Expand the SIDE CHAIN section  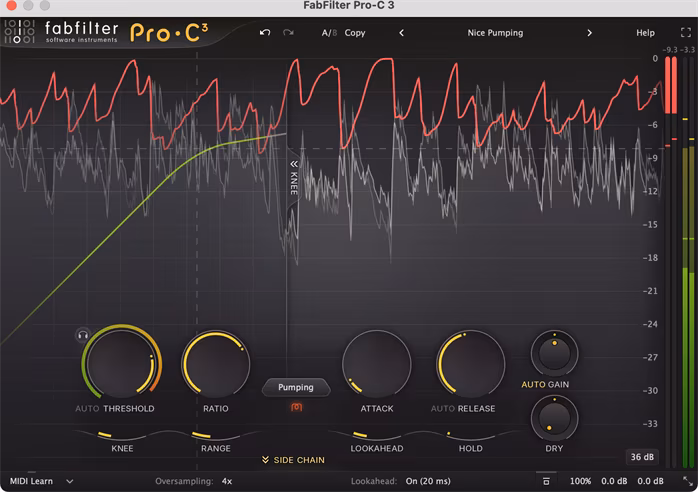coord(293,460)
